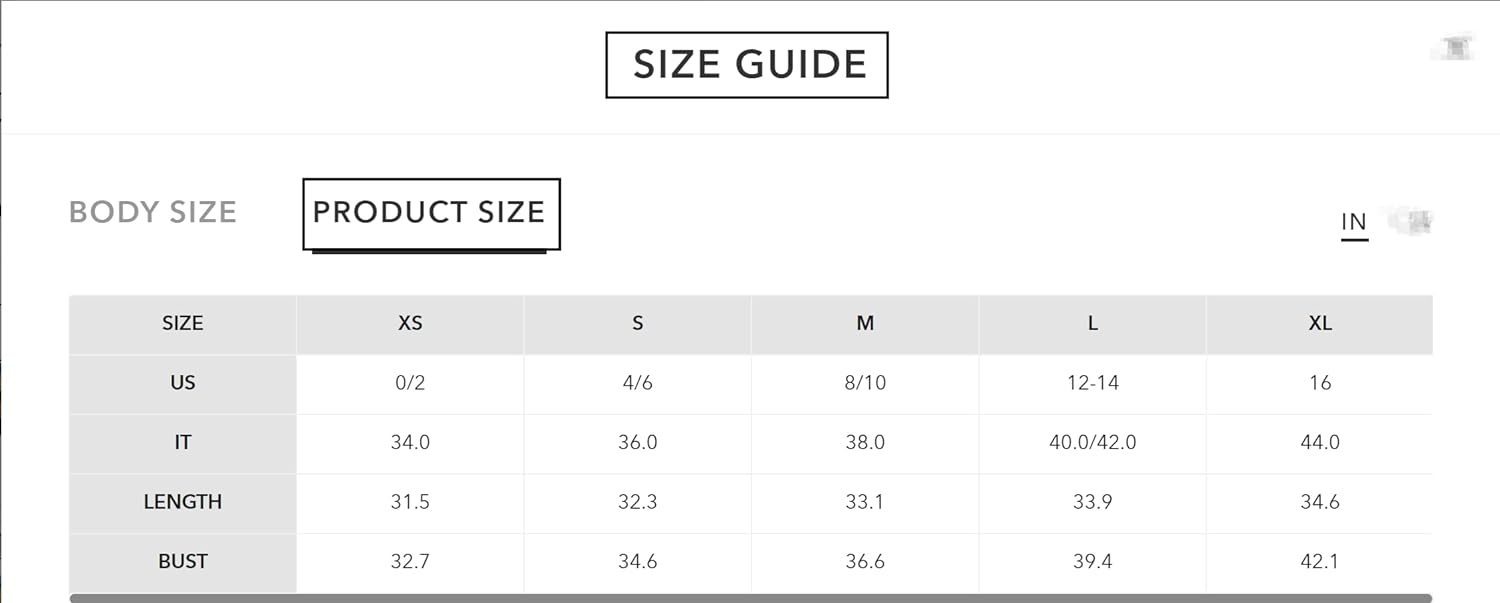This screenshot has width=1500, height=603.
Task: Toggle units to IN
Action: point(1354,222)
